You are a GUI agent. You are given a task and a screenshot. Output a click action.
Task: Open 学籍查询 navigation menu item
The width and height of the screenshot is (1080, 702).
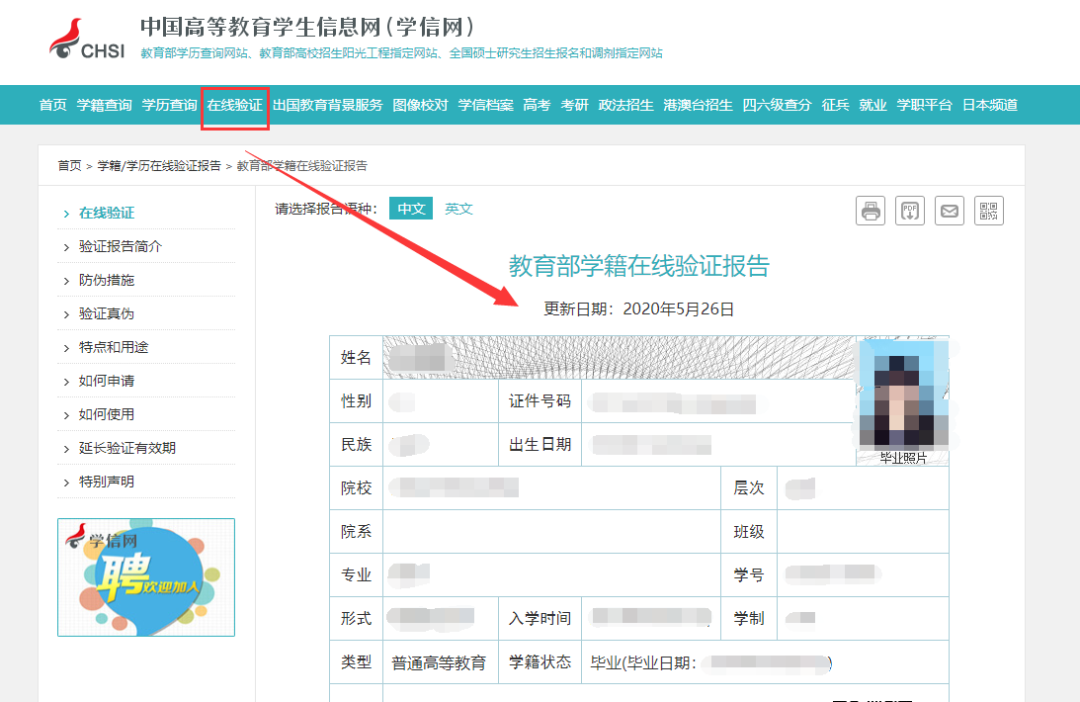click(104, 105)
